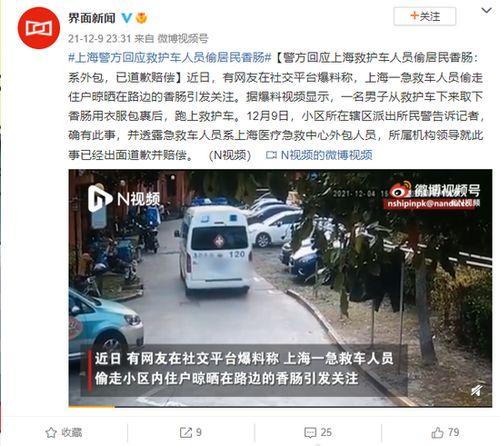The height and width of the screenshot is (446, 500).
Task: Expand the post options chevron
Action: point(486,11)
